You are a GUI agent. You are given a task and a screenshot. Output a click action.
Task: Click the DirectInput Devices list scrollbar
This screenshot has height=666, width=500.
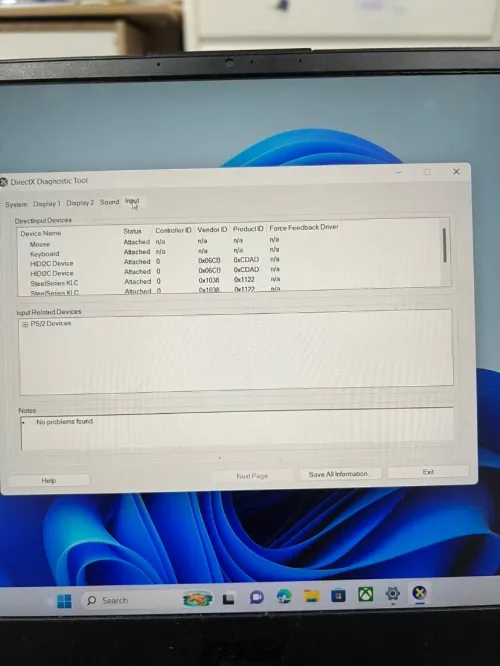point(444,246)
